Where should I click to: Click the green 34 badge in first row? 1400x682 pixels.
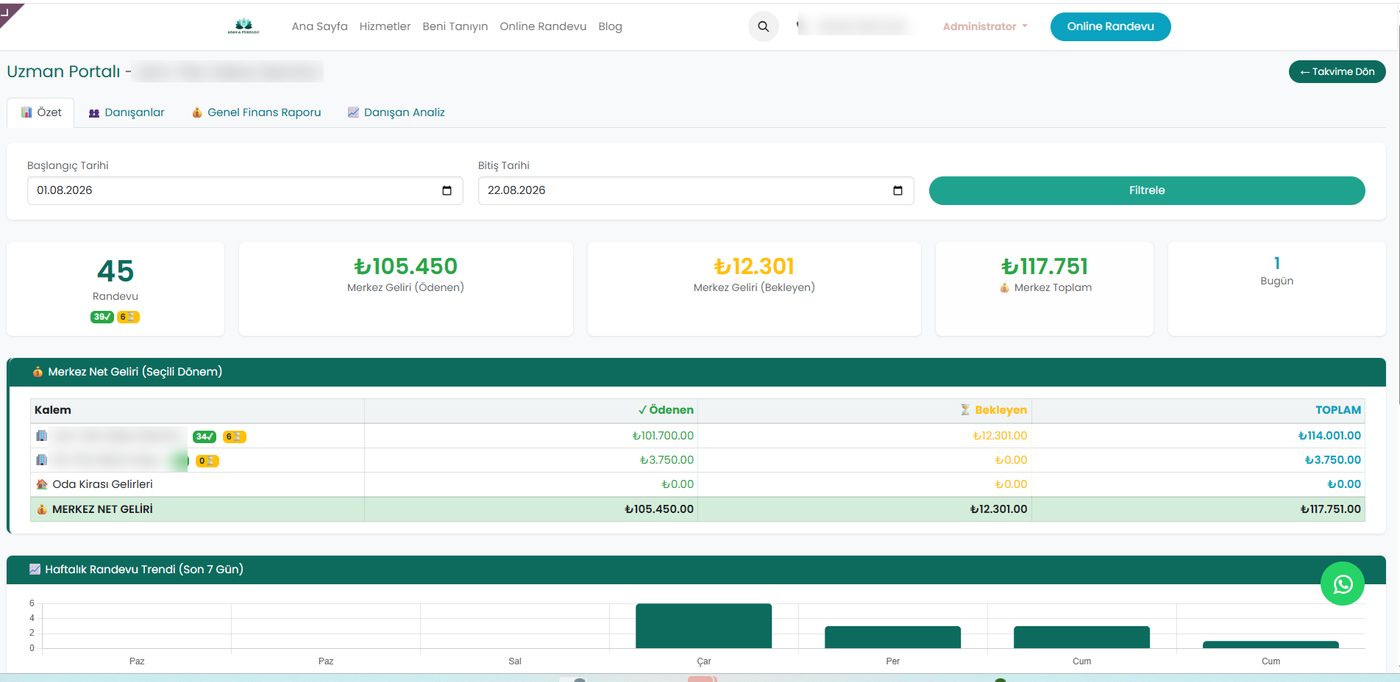point(205,436)
